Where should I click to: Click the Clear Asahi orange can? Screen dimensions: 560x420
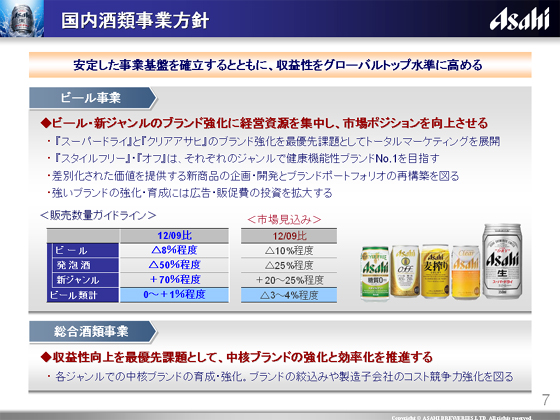click(x=466, y=272)
